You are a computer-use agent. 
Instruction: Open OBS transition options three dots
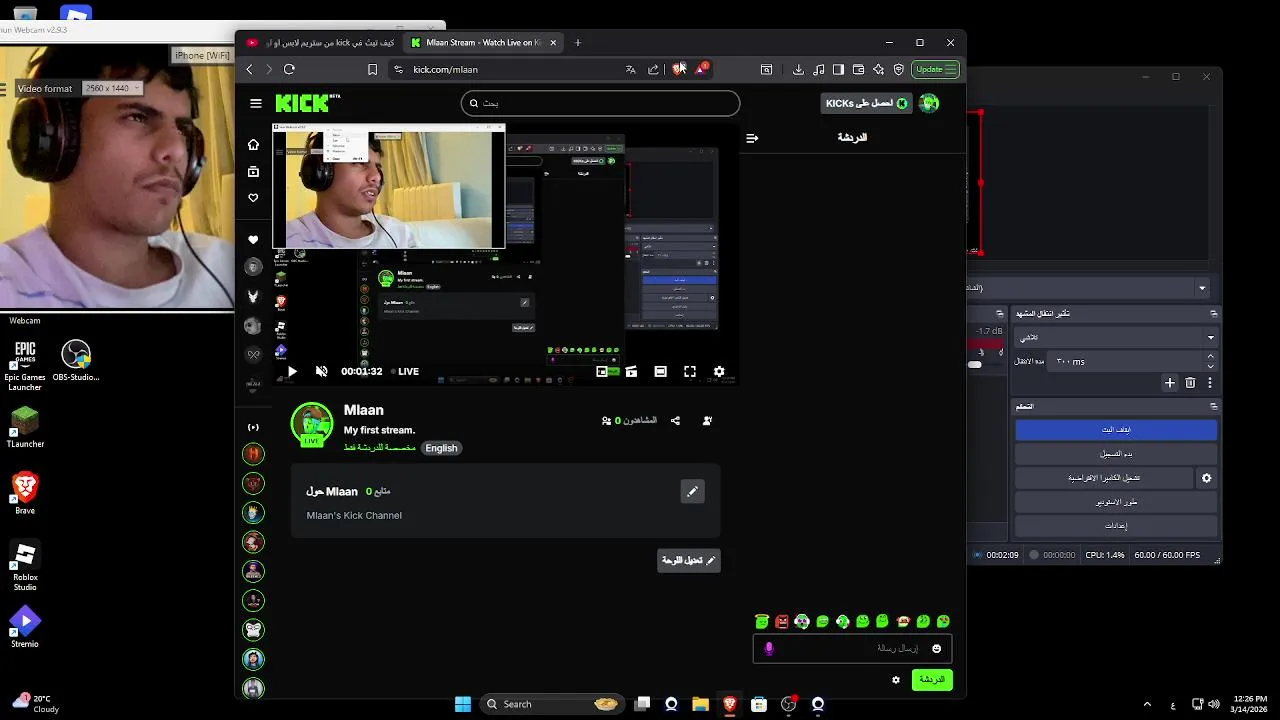(1210, 383)
